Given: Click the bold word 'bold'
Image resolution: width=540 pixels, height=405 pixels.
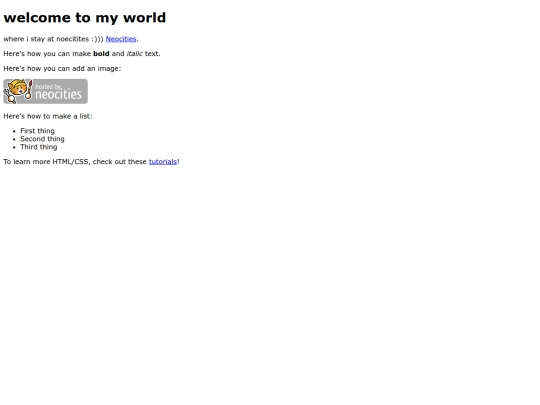Looking at the screenshot, I should tap(101, 54).
